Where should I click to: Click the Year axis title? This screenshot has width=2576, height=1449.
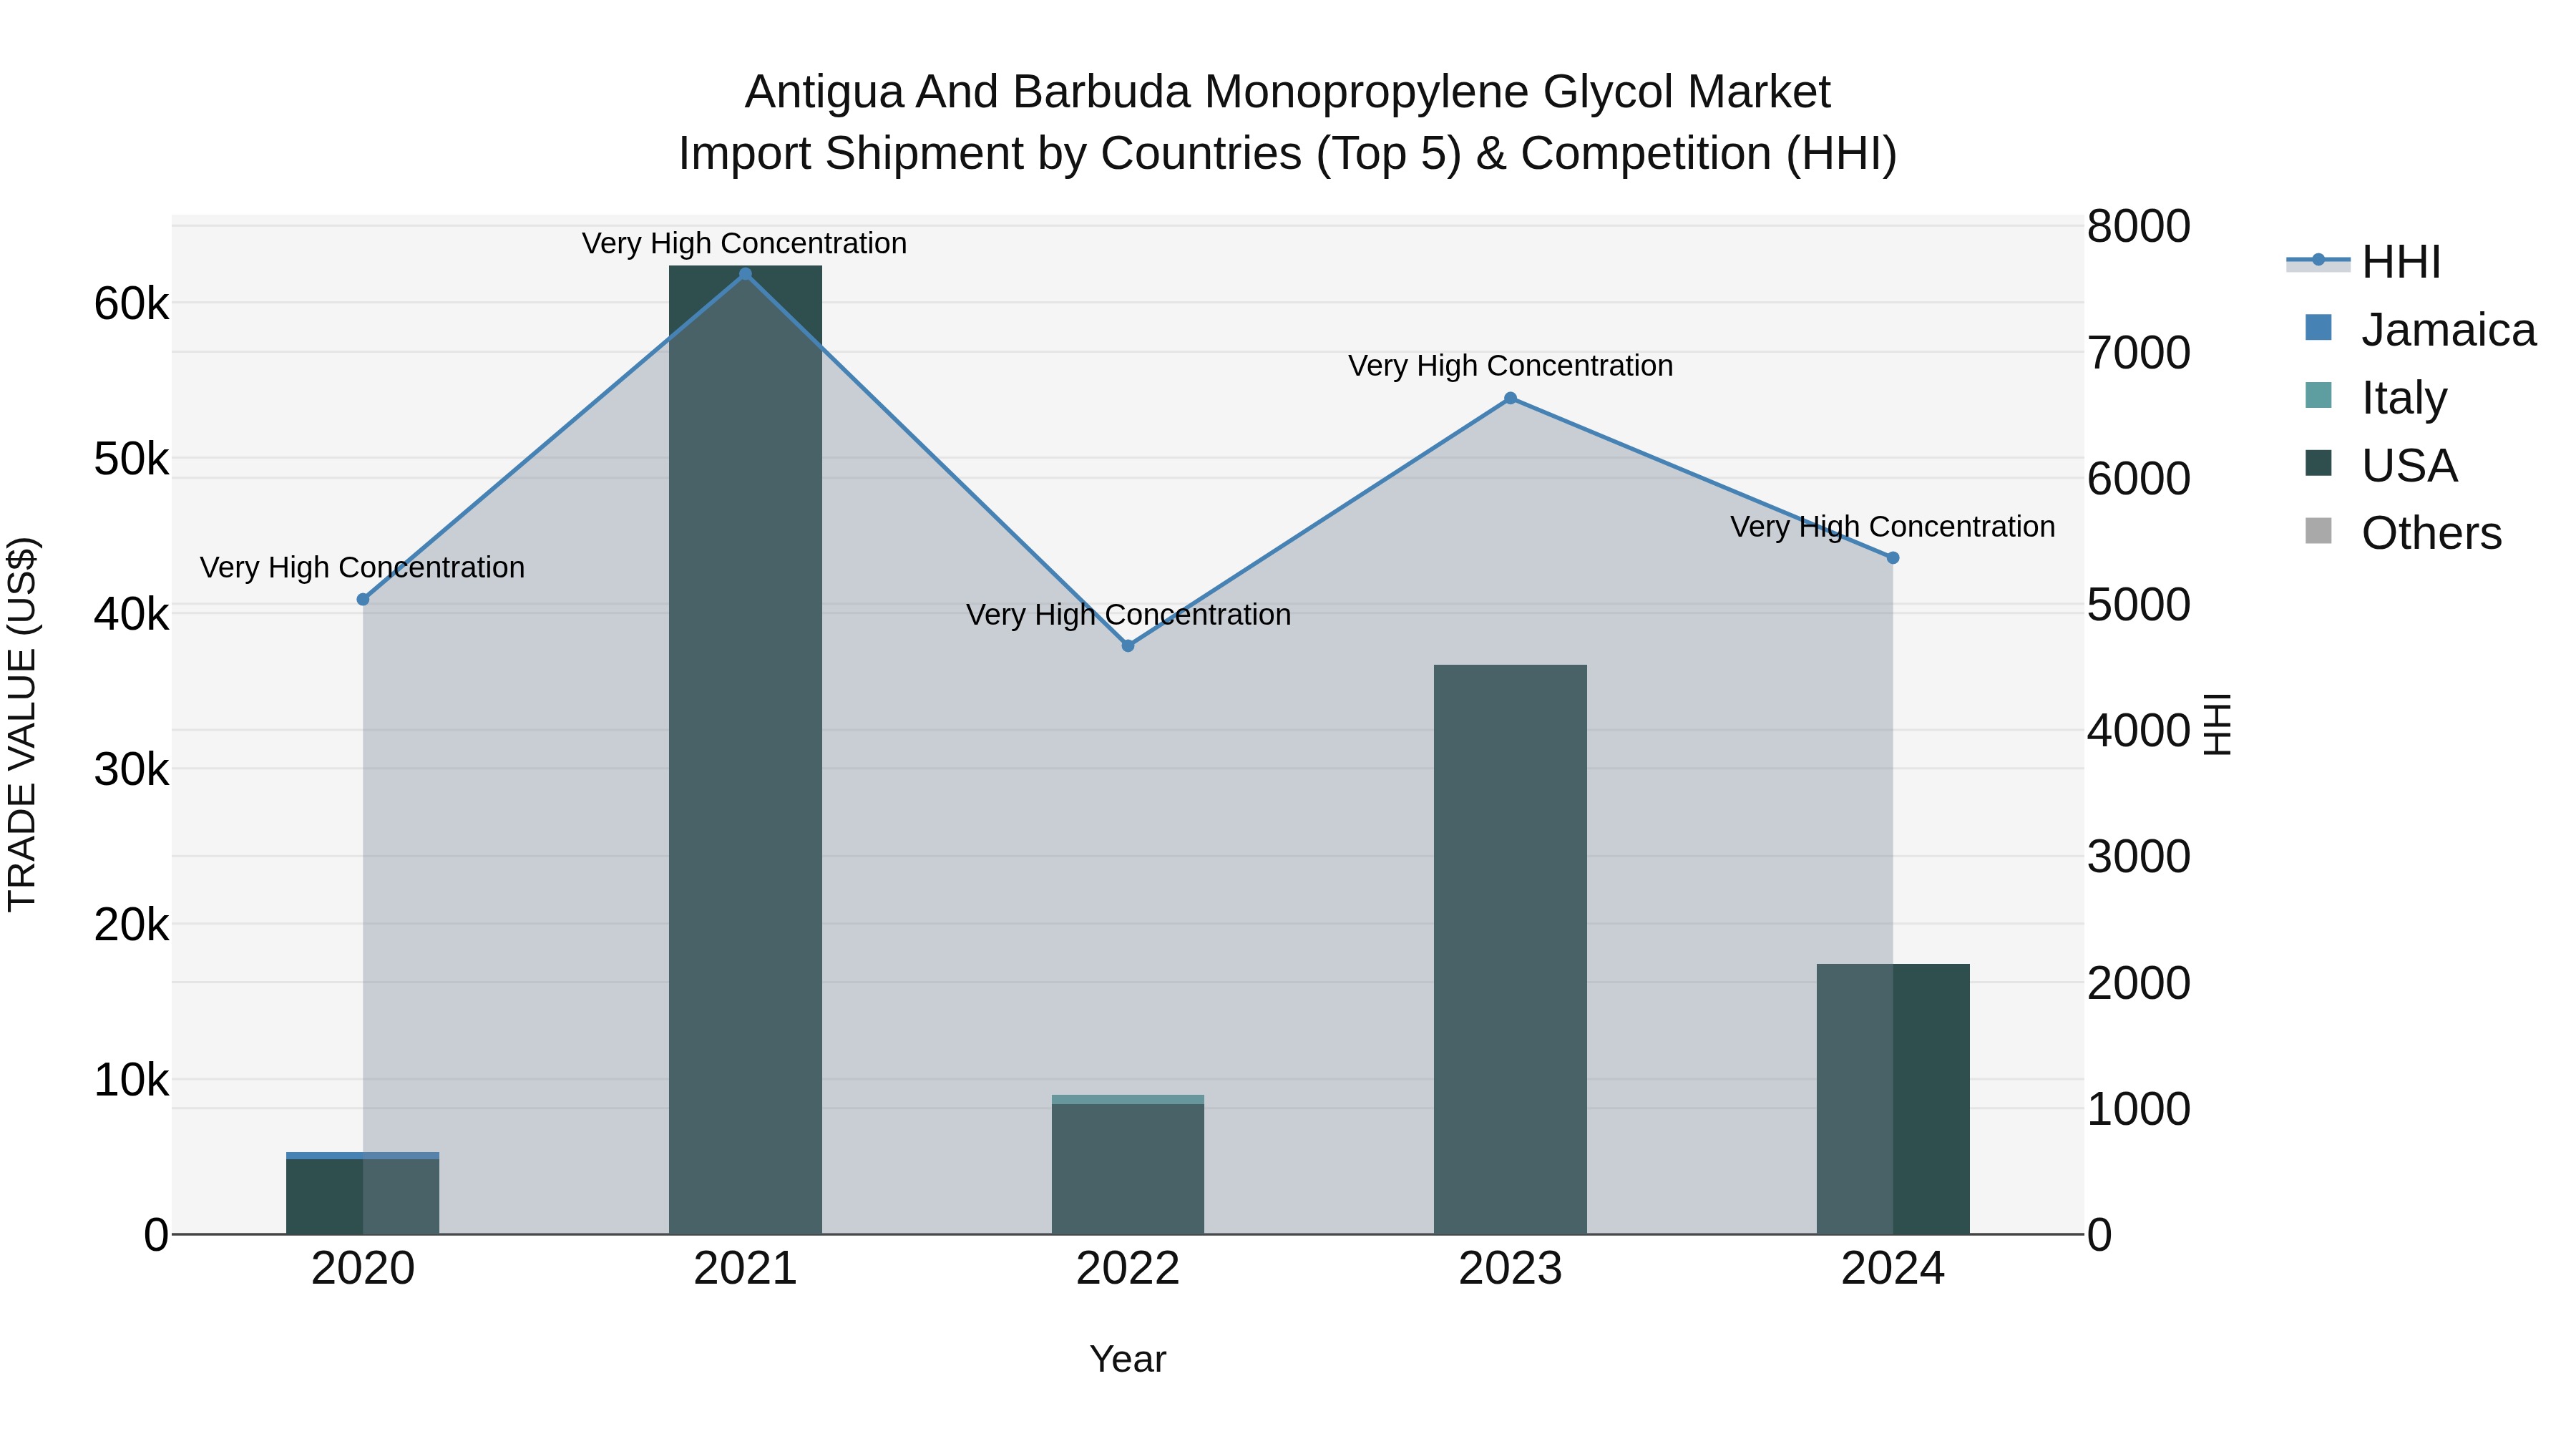pyautogui.click(x=1128, y=1359)
